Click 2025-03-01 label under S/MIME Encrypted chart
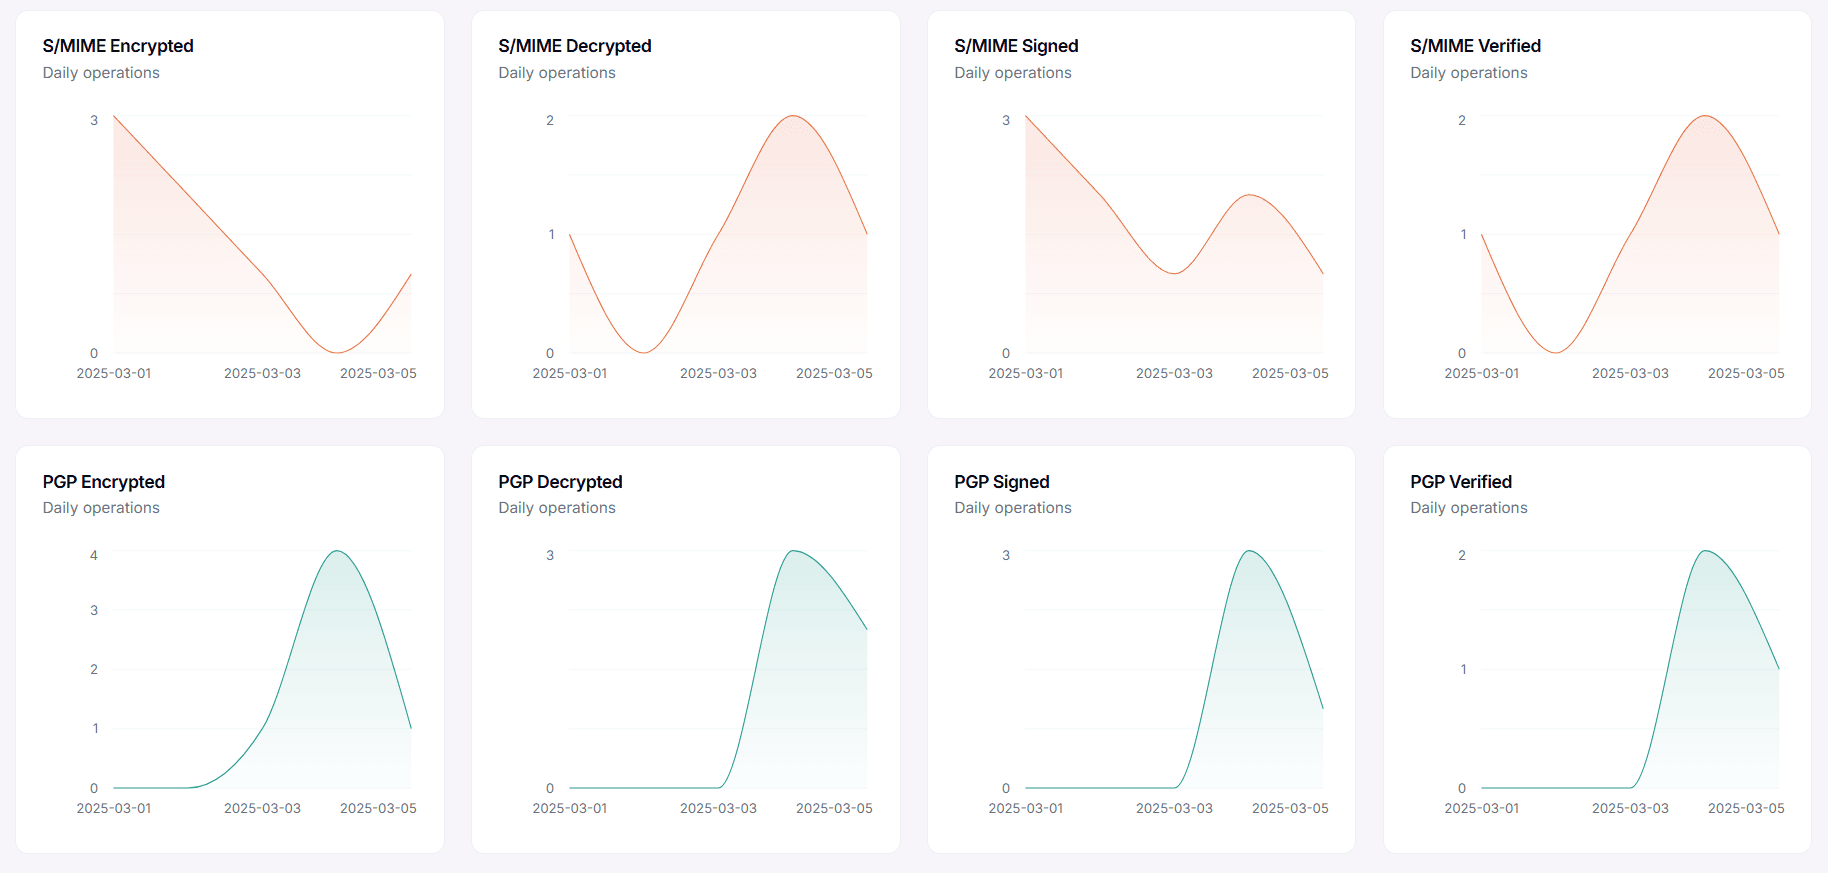 click(x=114, y=373)
